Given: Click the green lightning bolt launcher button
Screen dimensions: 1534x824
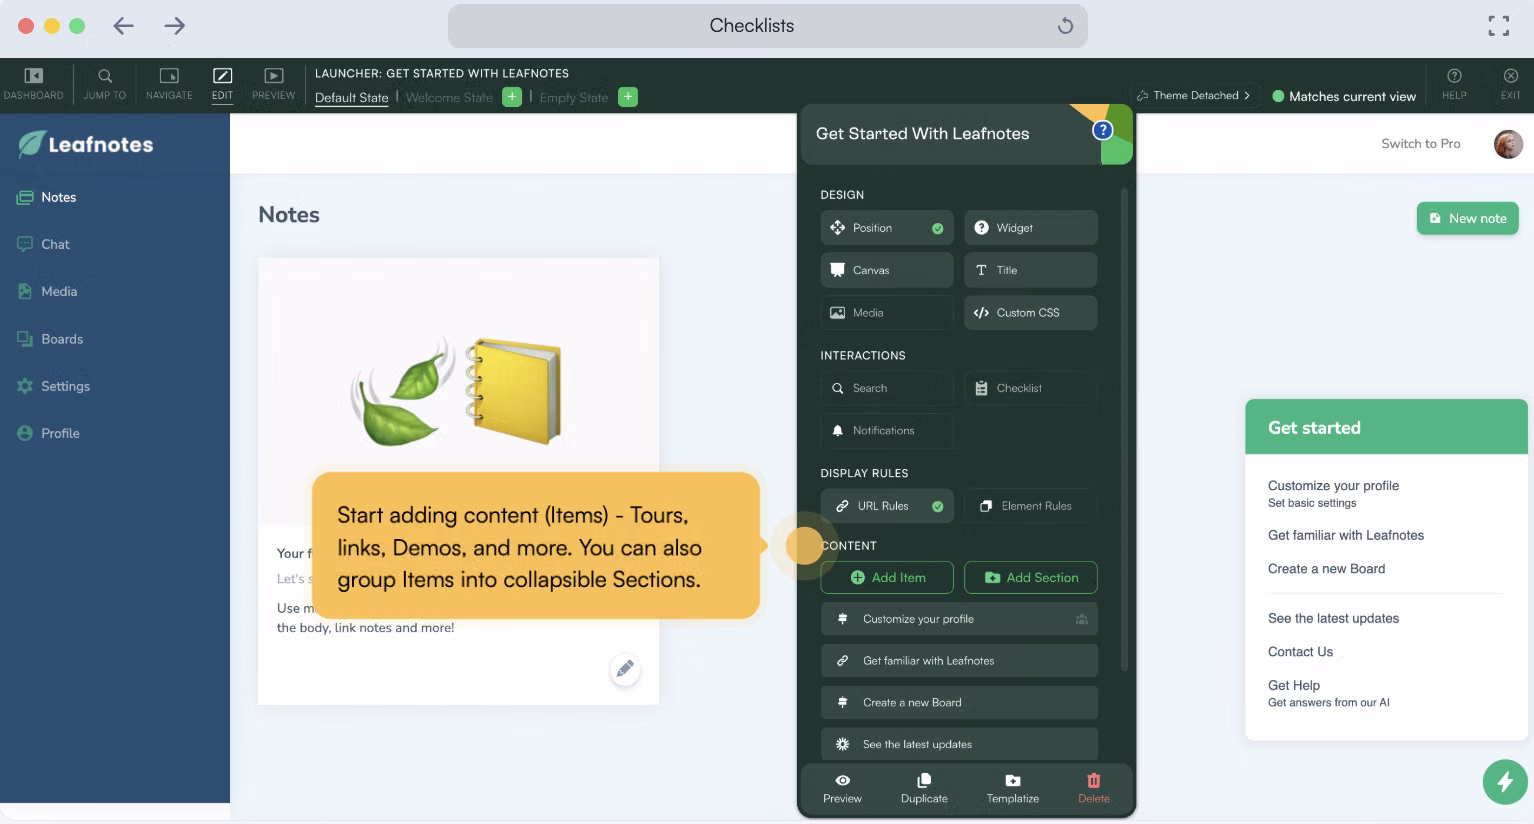Looking at the screenshot, I should 1505,781.
